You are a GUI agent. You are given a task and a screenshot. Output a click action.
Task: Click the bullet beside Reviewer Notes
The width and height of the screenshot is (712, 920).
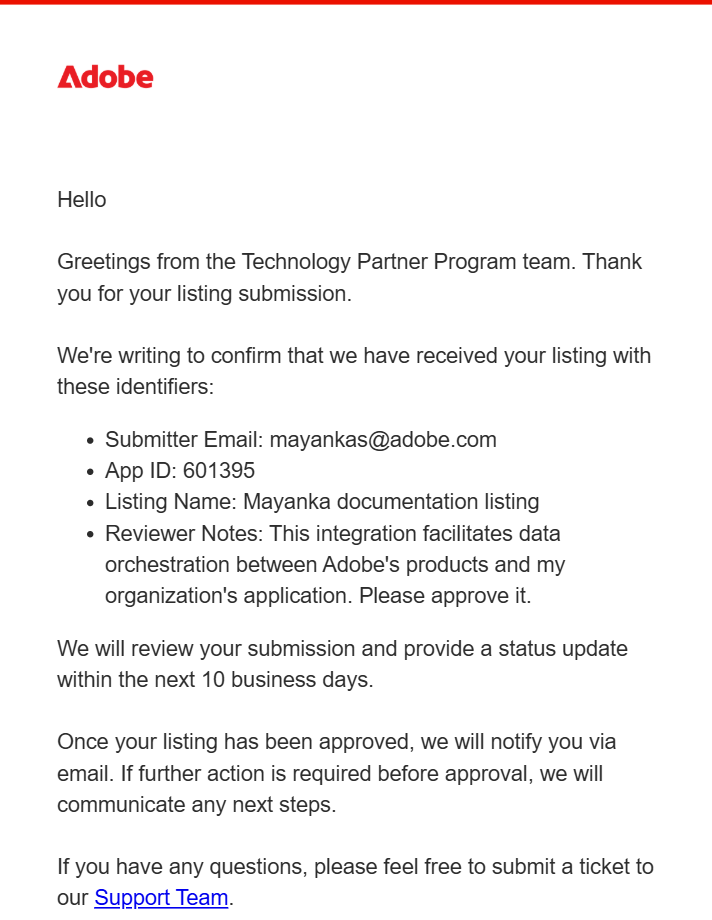coord(91,534)
